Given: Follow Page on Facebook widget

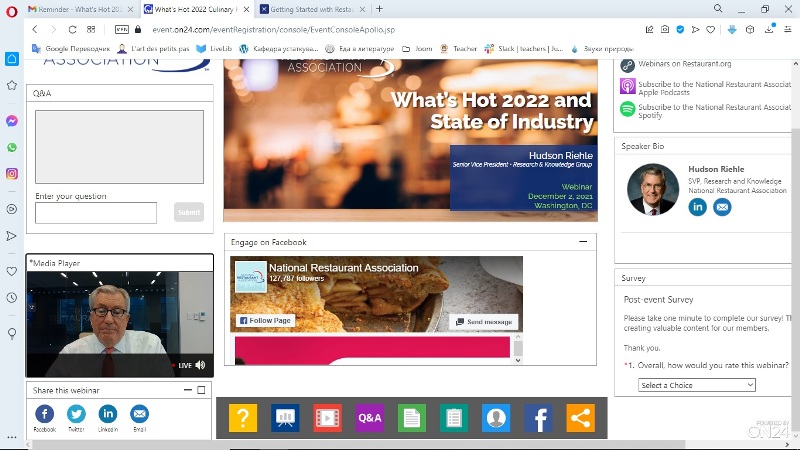Looking at the screenshot, I should coord(265,320).
